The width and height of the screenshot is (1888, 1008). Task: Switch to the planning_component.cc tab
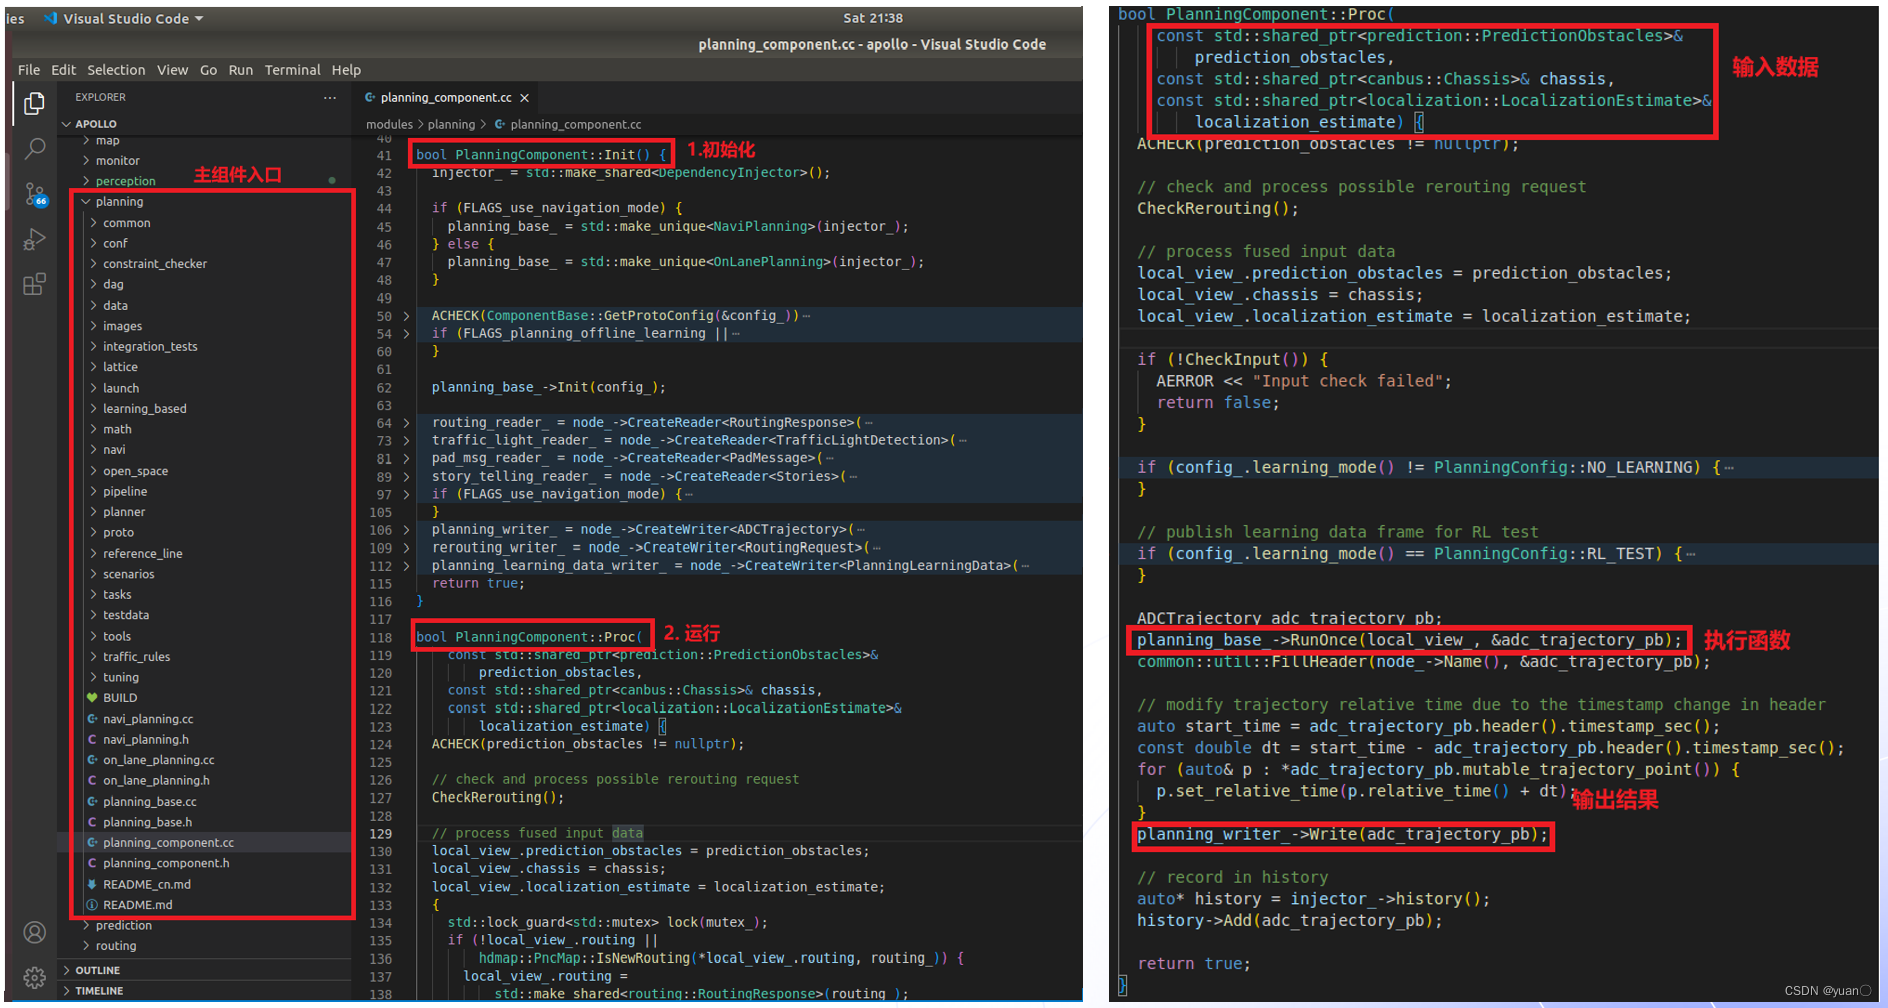(x=447, y=97)
